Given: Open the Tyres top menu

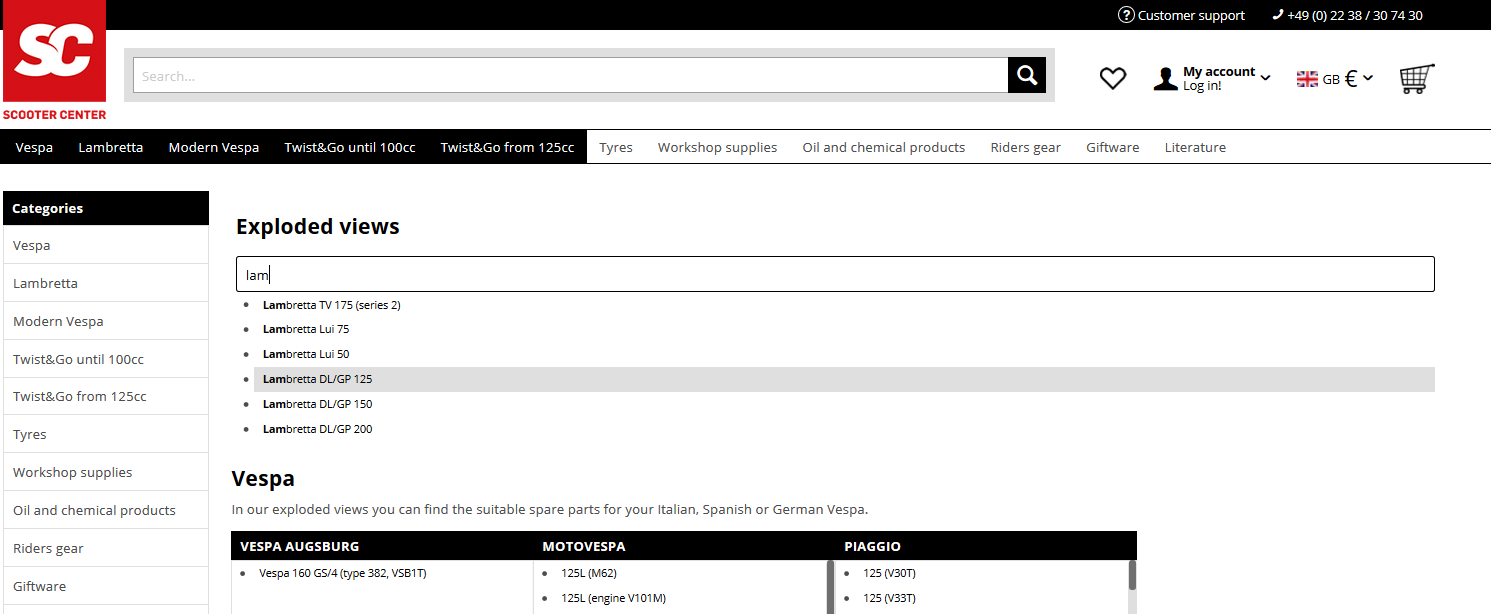Looking at the screenshot, I should [616, 147].
